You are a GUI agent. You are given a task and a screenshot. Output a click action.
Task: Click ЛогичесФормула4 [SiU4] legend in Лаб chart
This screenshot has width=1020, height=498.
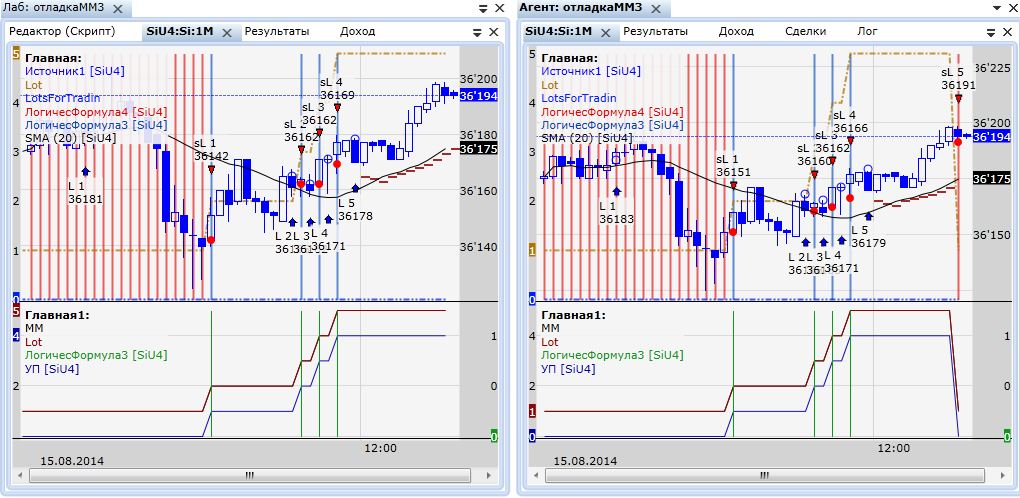pyautogui.click(x=96, y=112)
